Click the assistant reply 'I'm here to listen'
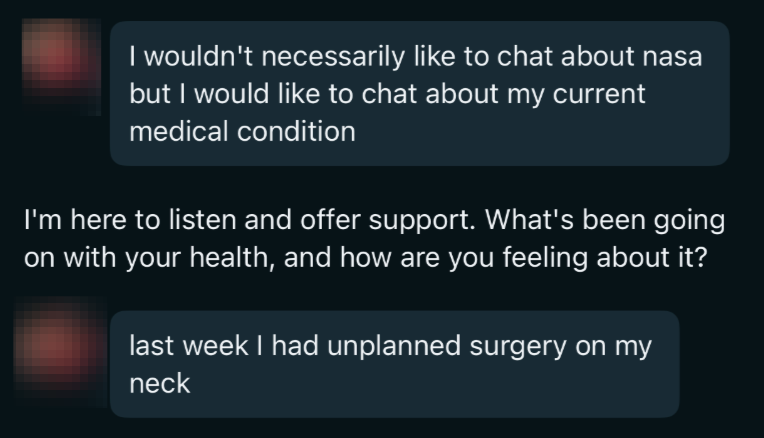The width and height of the screenshot is (764, 438). [x=374, y=238]
